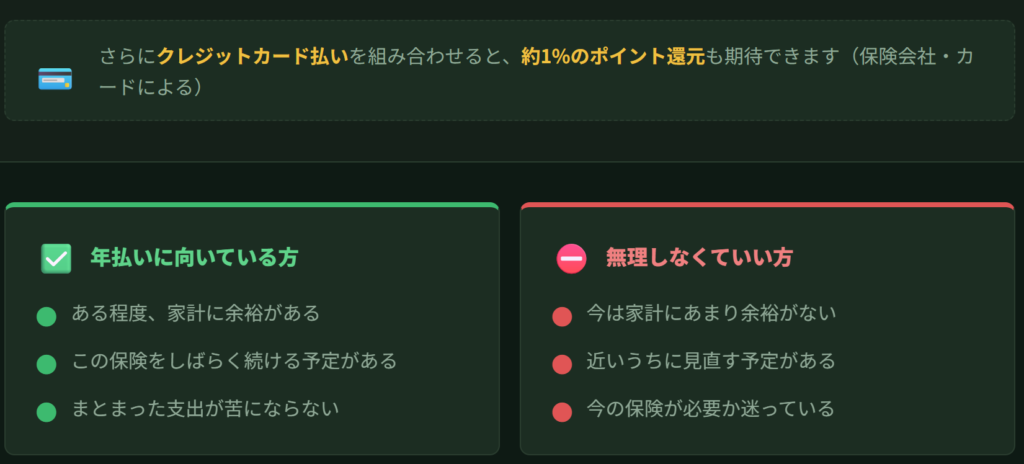Viewport: 1024px width, 464px height.
Task: Click the 今の保険が必要か迷っている text
Action: [711, 408]
